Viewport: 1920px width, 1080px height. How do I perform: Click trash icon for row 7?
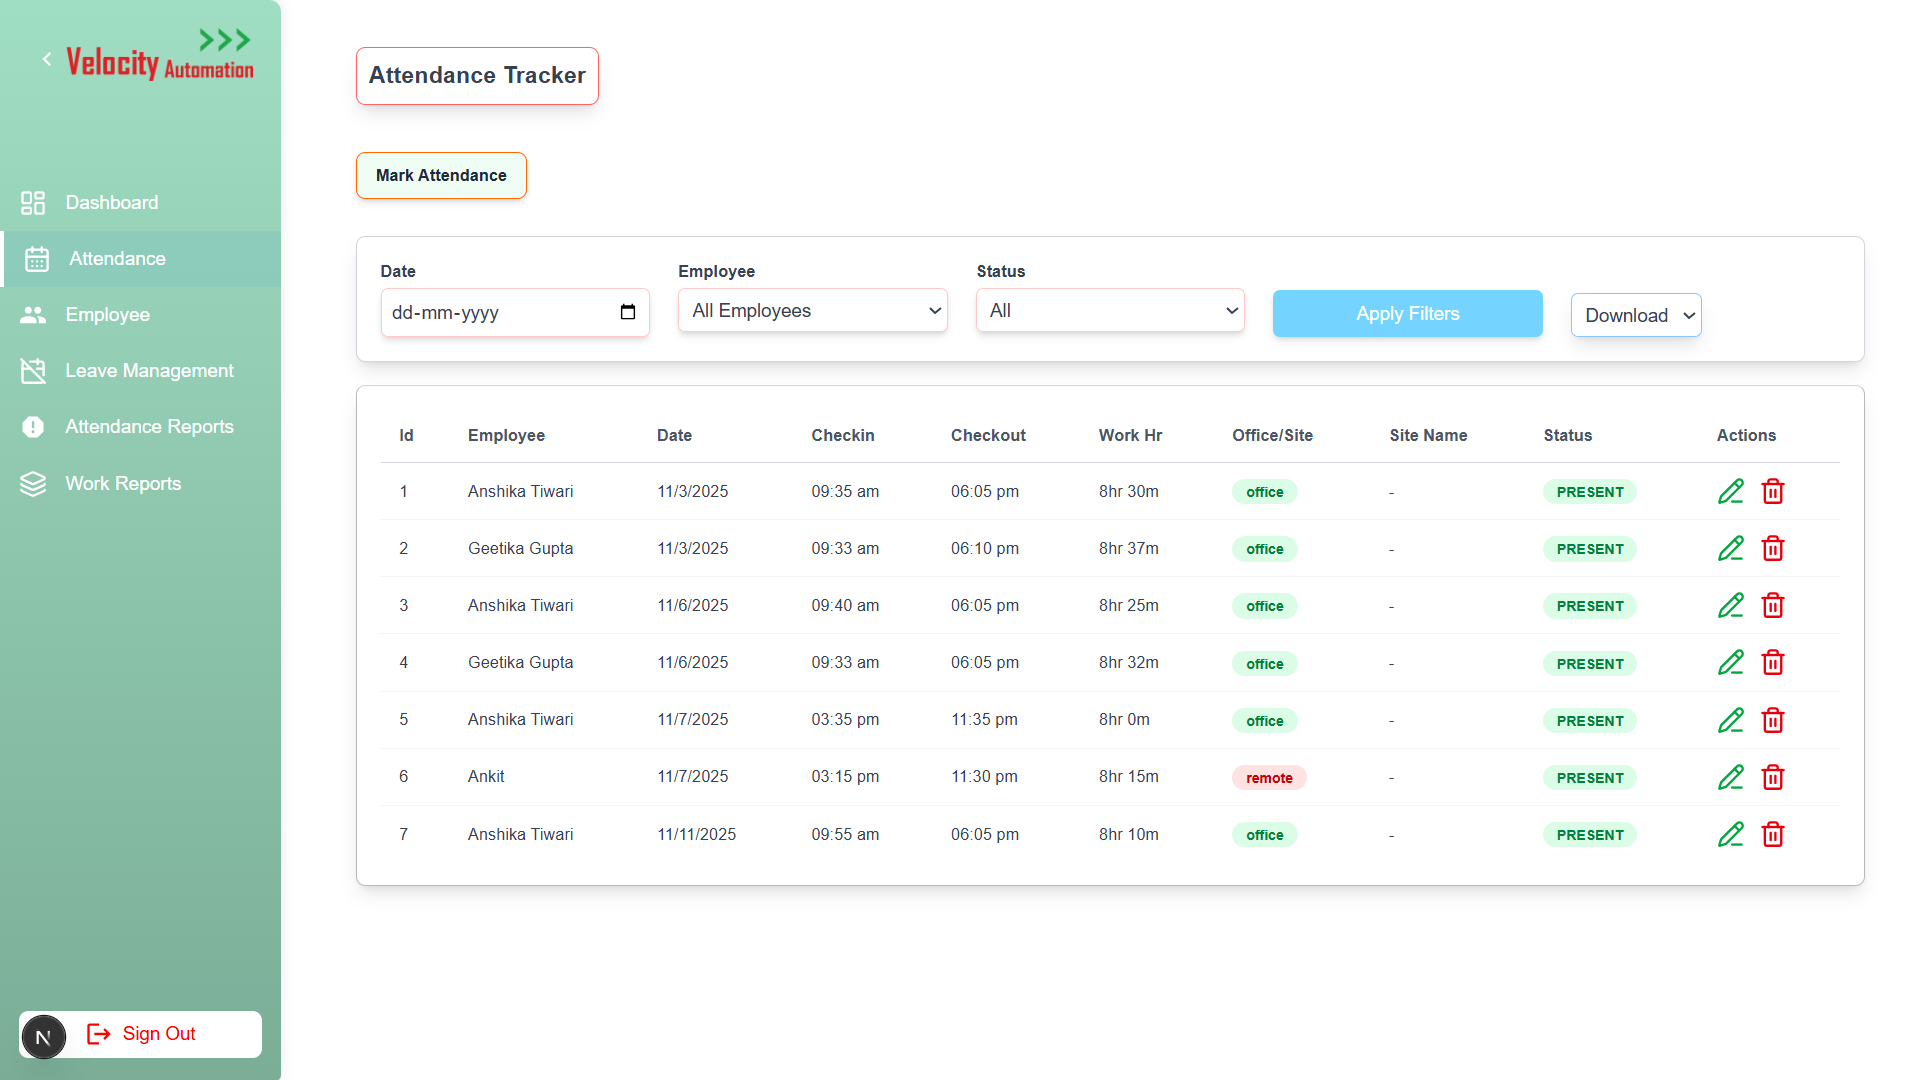pyautogui.click(x=1772, y=834)
